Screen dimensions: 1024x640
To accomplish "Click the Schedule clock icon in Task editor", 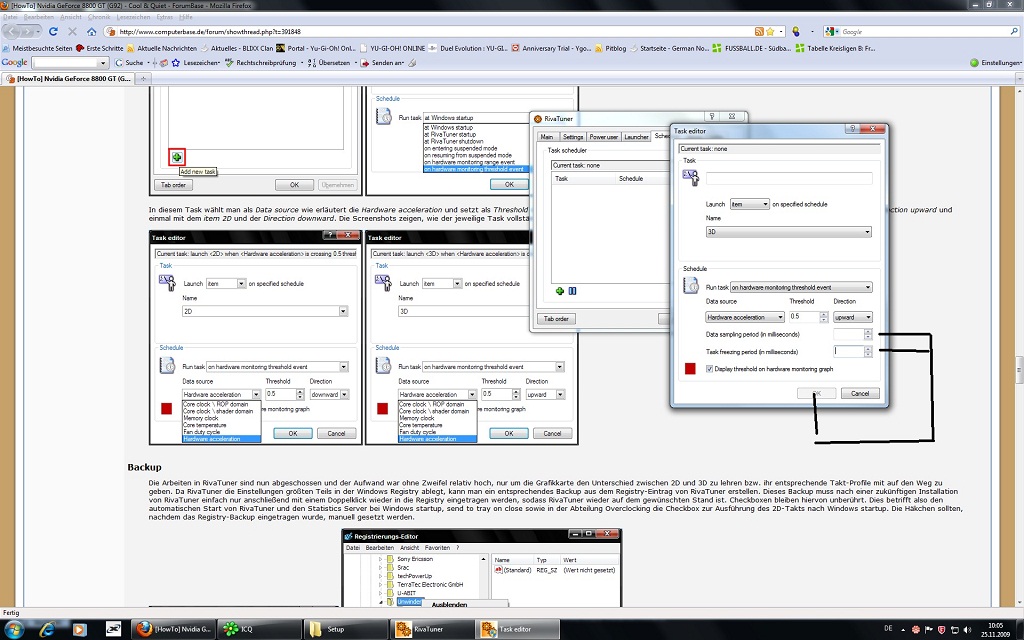I will (x=691, y=285).
